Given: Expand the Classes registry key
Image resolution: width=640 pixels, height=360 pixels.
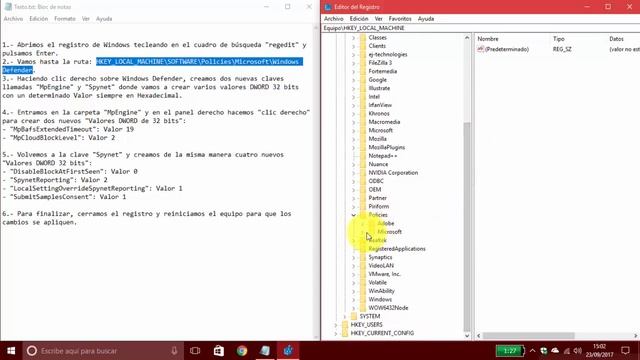Looking at the screenshot, I should [x=353, y=38].
